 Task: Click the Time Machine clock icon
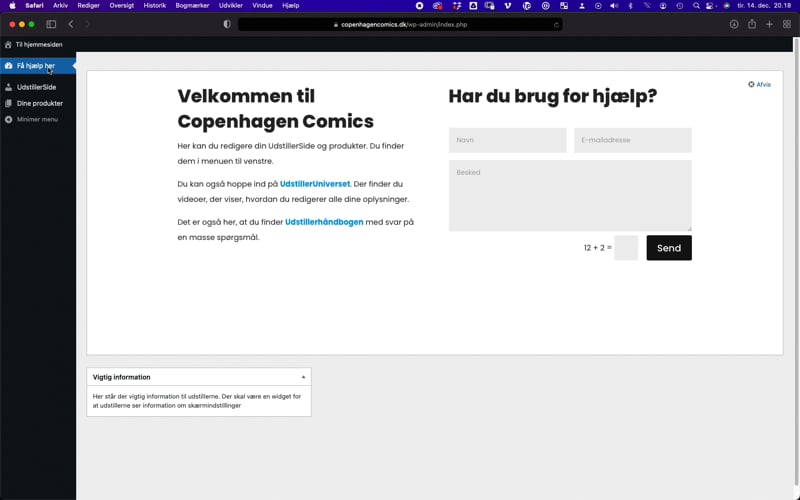[x=680, y=6]
